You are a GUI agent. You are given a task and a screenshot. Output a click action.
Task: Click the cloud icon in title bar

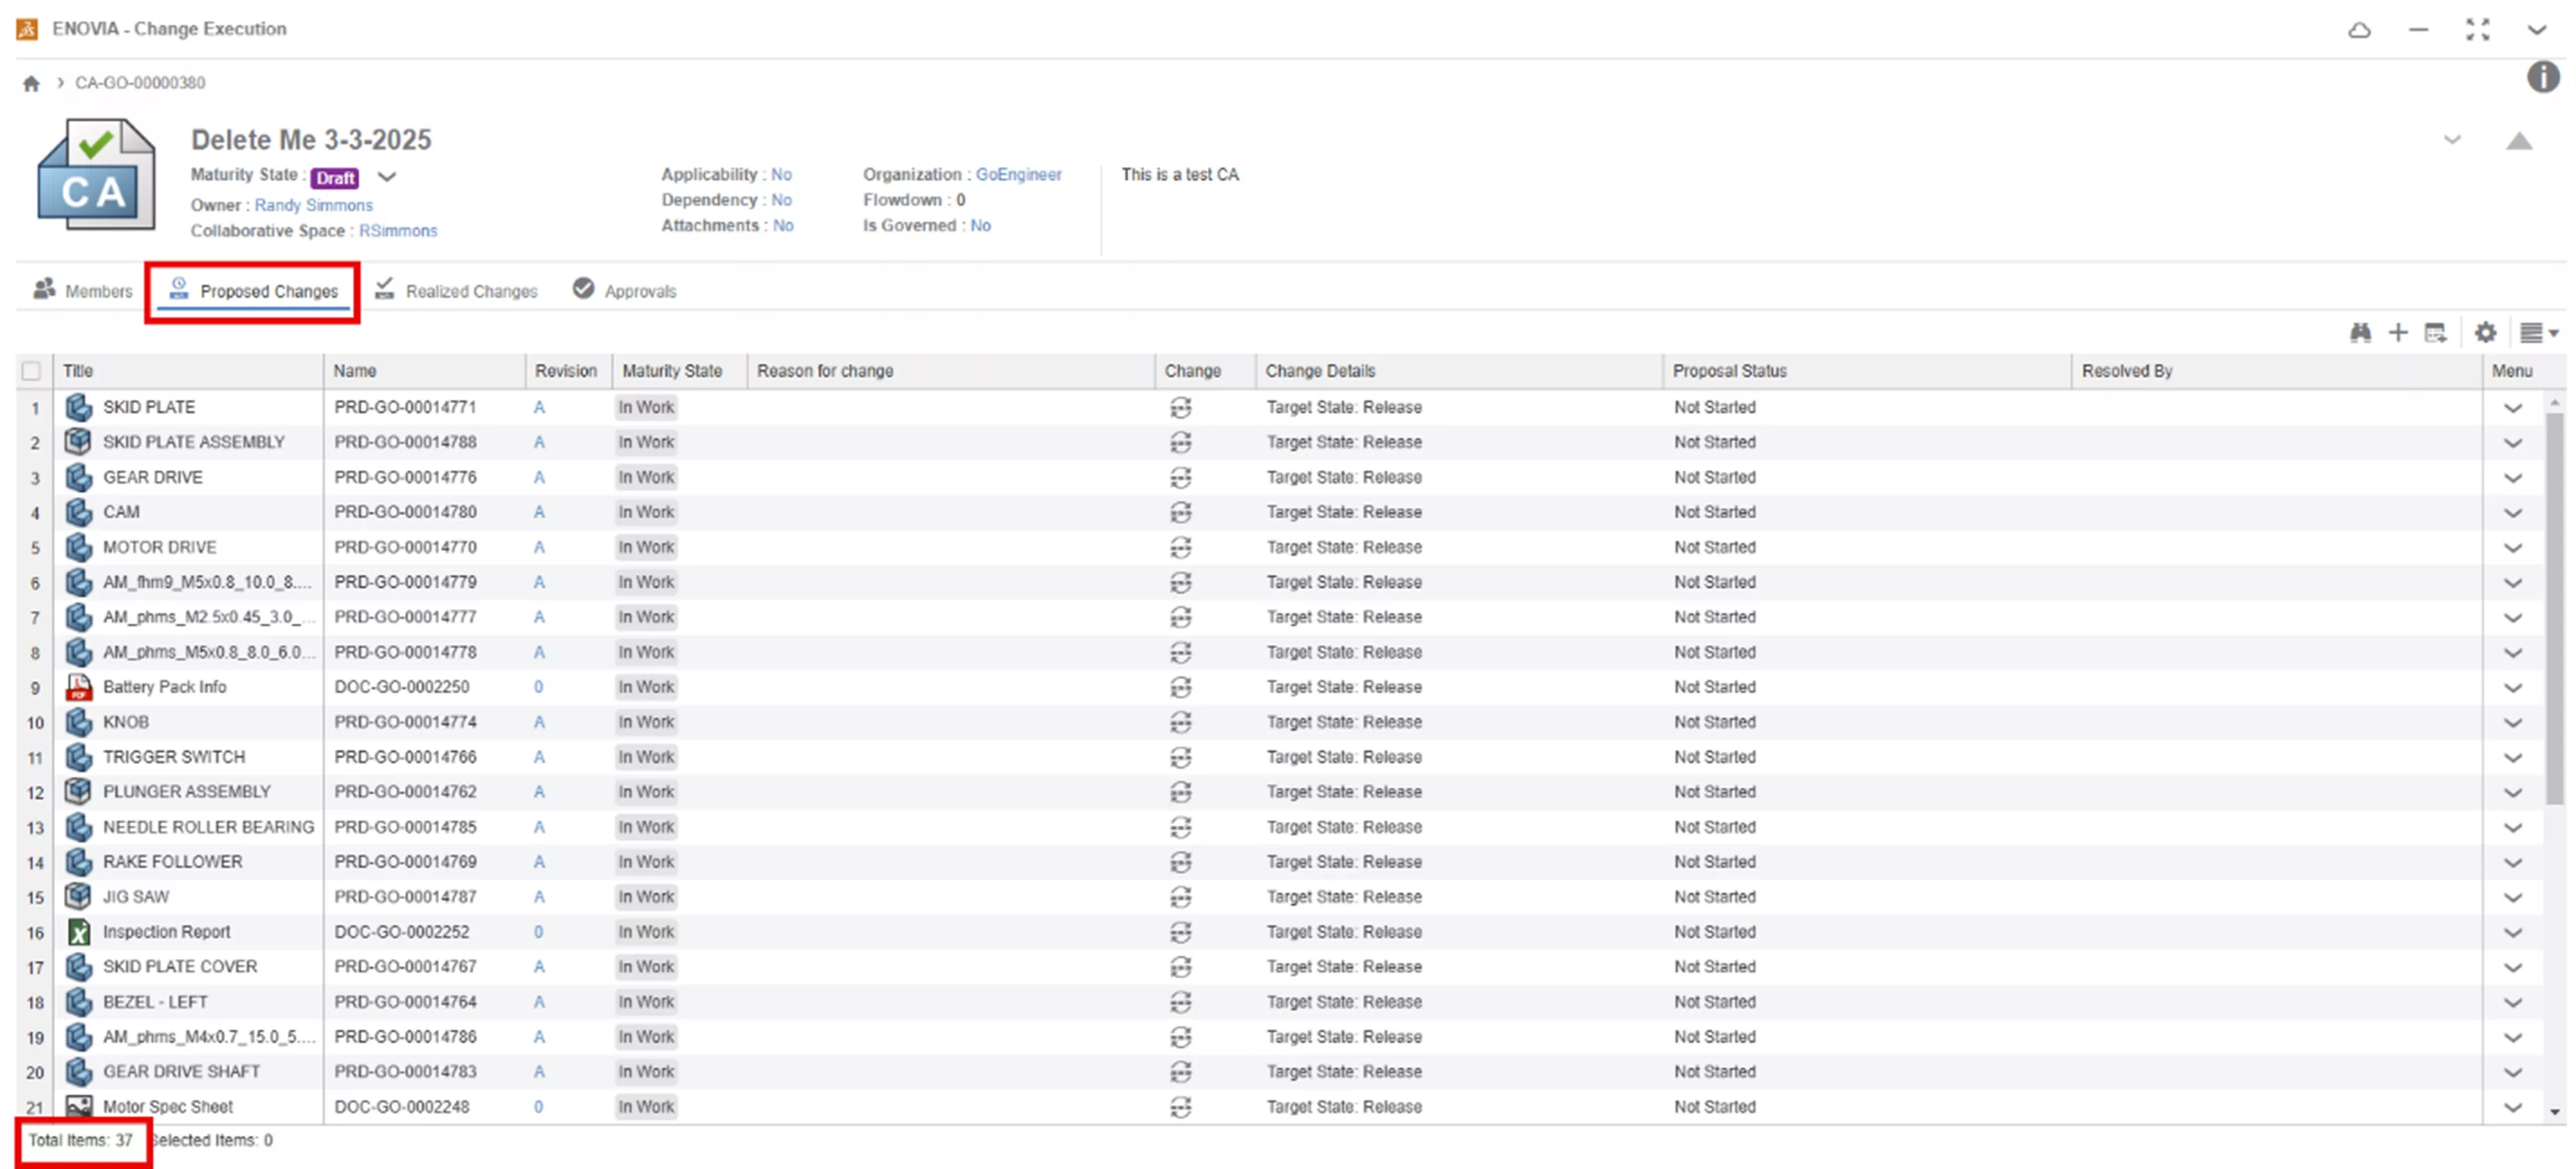pyautogui.click(x=2359, y=30)
